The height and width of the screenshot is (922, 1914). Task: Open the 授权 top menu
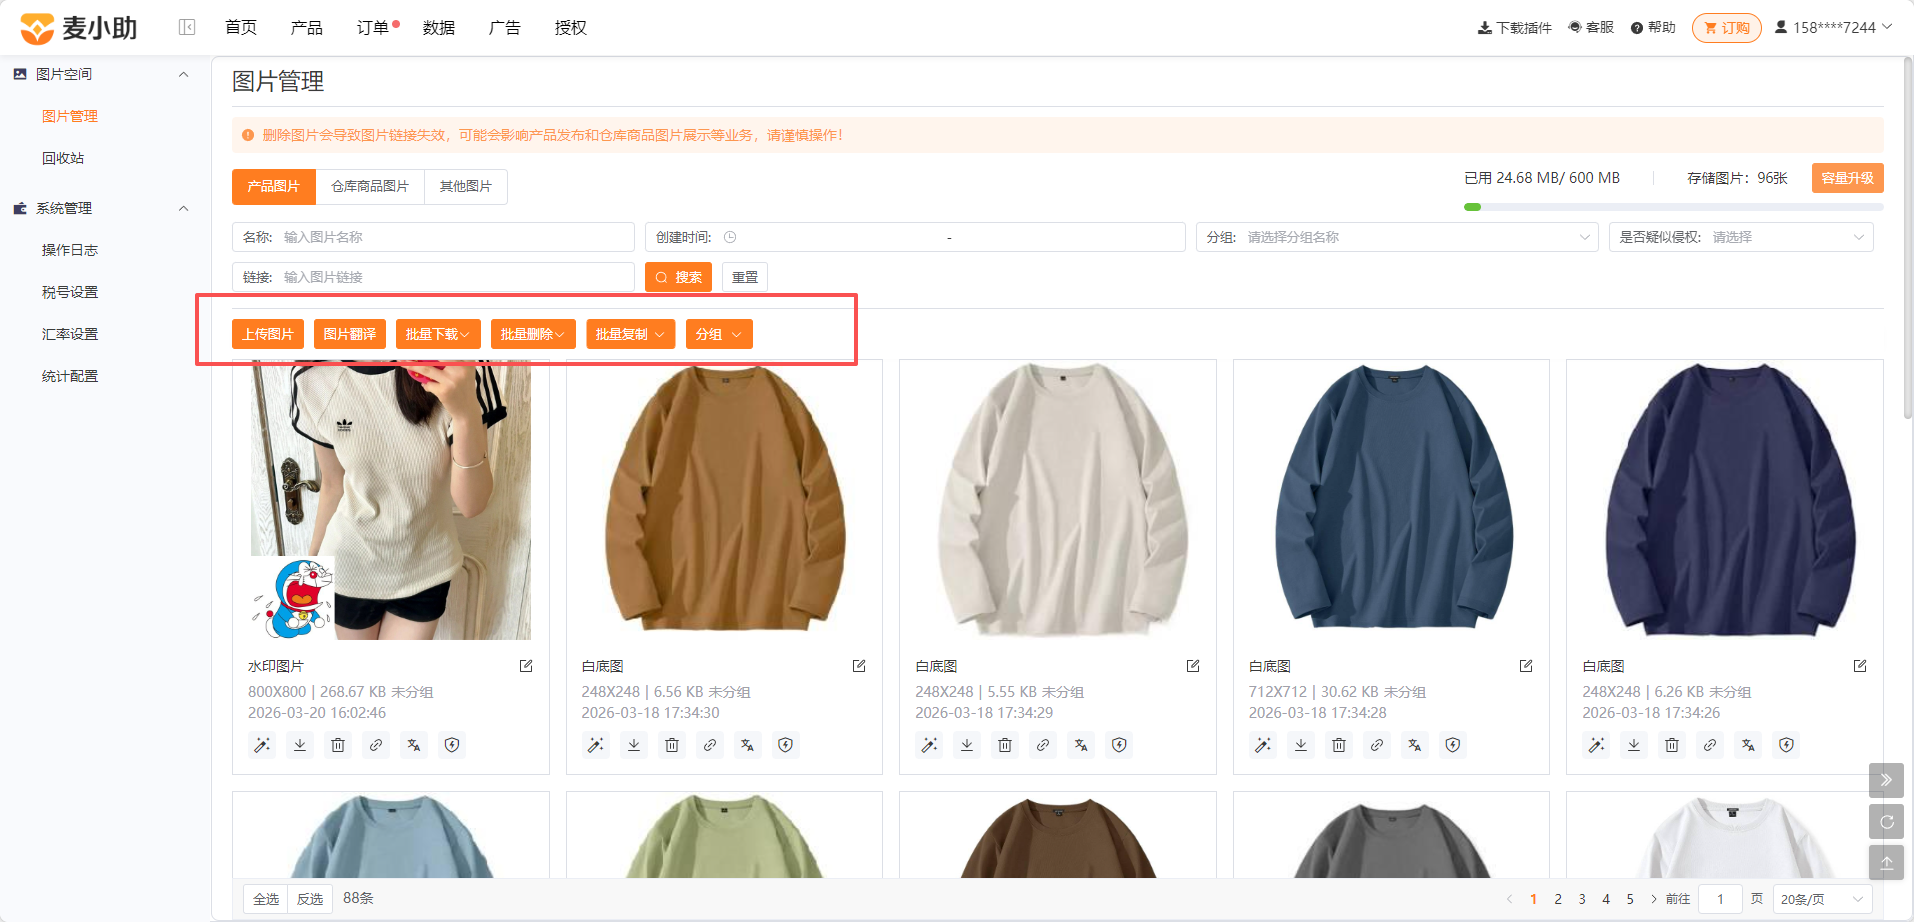click(571, 28)
